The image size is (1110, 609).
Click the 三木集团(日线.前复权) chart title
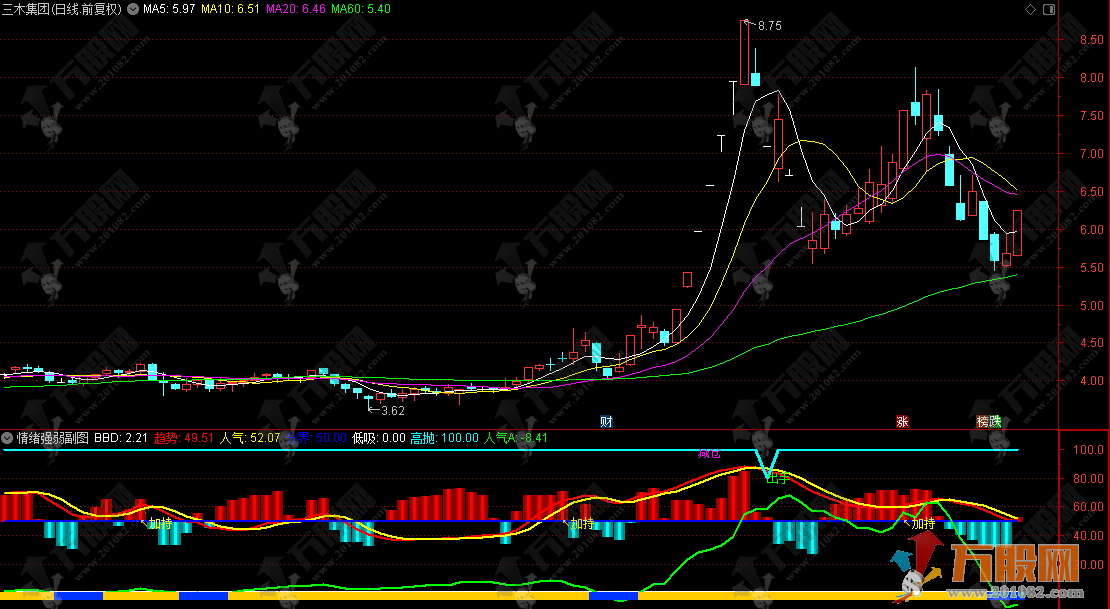[x=62, y=9]
